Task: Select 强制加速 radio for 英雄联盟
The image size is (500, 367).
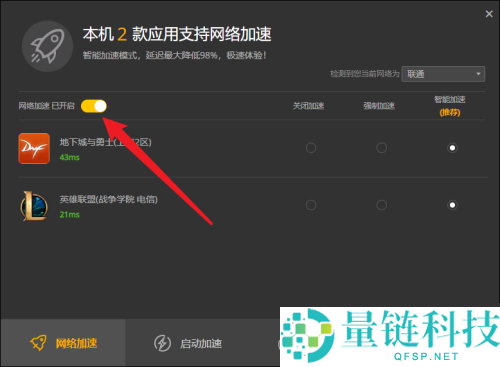Action: pyautogui.click(x=381, y=205)
